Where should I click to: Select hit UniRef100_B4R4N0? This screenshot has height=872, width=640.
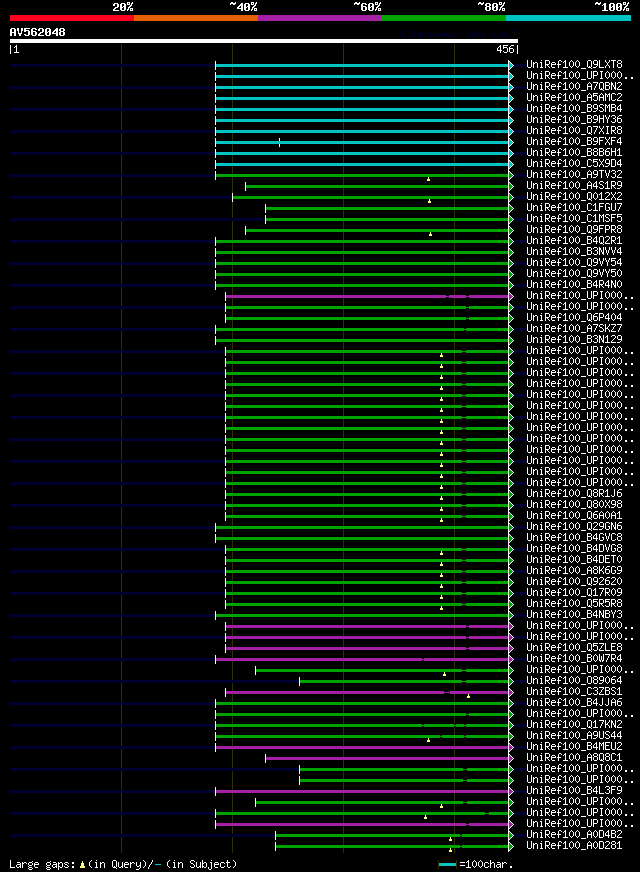coord(574,285)
